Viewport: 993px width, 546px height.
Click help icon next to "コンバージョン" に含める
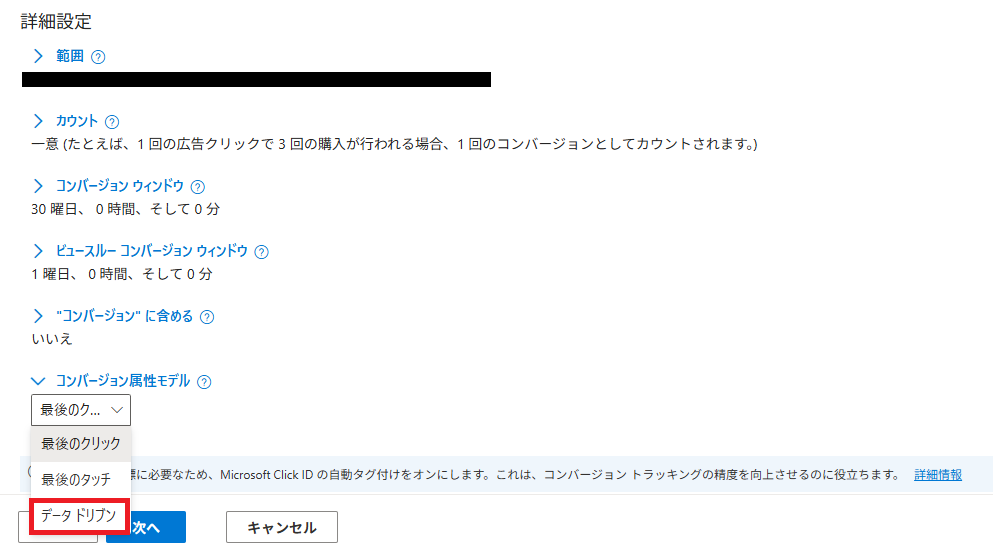pos(207,317)
